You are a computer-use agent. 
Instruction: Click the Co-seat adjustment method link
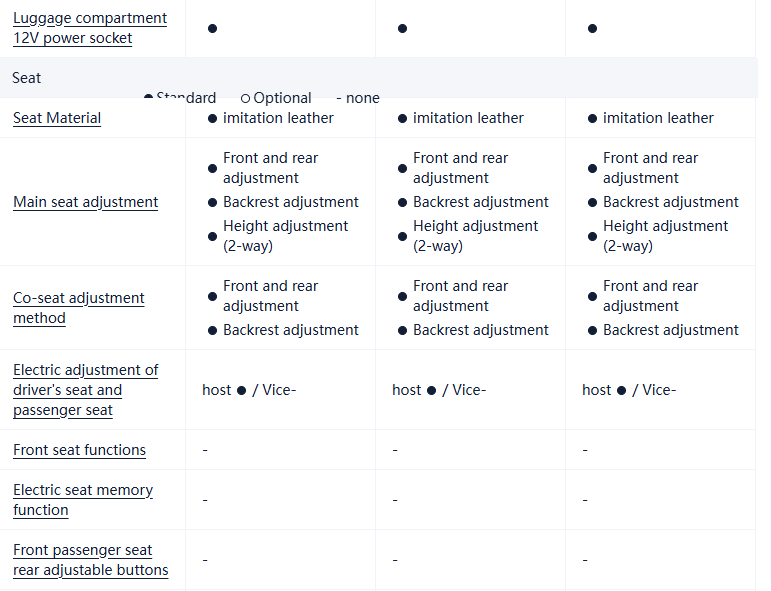click(x=79, y=308)
